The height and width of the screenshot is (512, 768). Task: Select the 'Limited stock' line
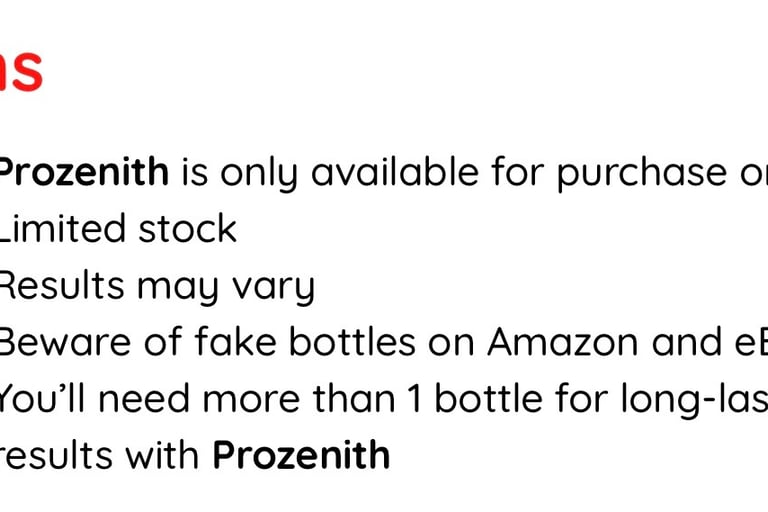[118, 228]
